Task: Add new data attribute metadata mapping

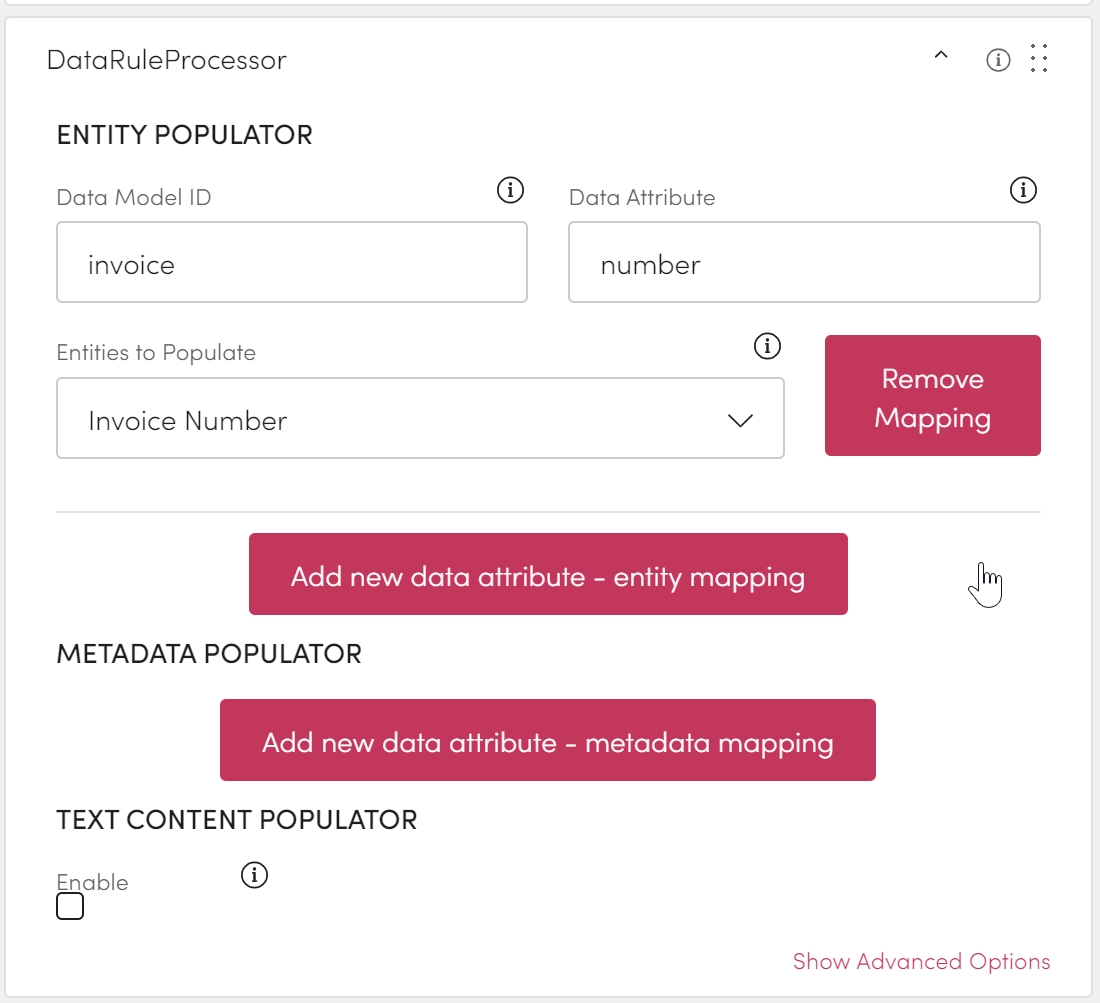Action: (548, 741)
